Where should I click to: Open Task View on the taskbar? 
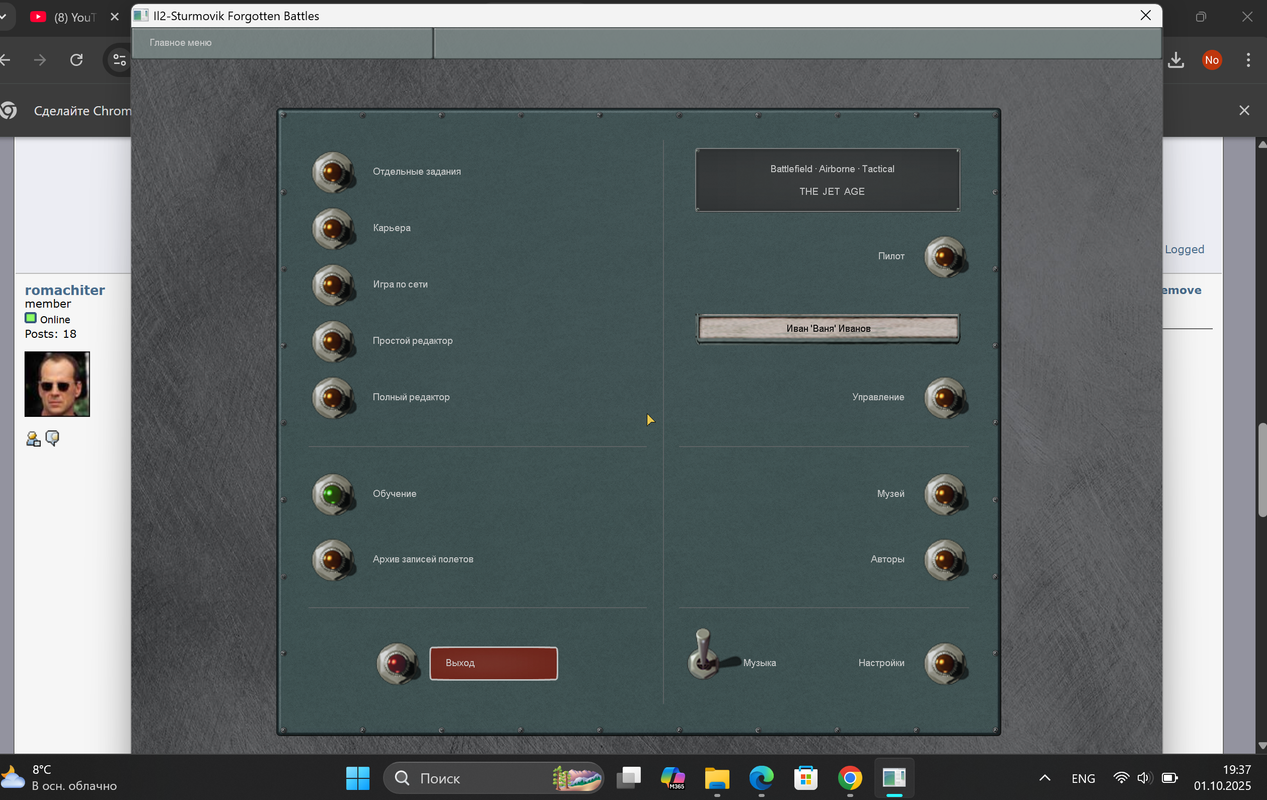tap(629, 777)
